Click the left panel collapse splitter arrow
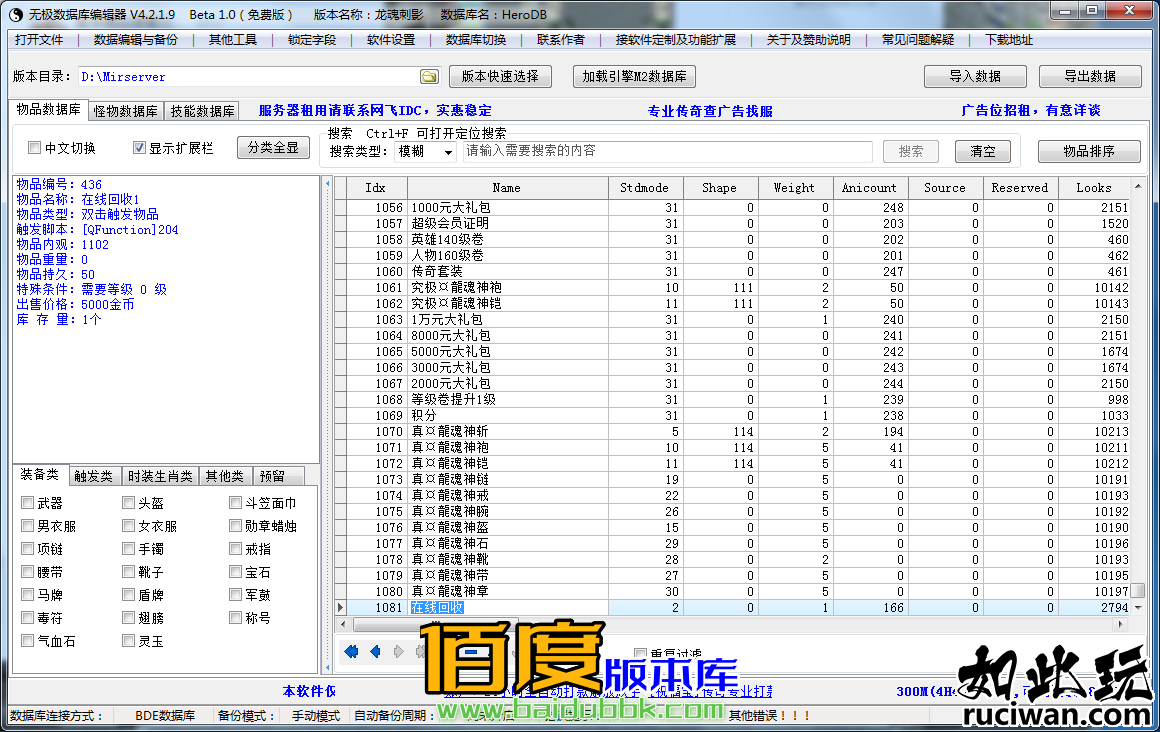1160x732 pixels. pos(326,184)
